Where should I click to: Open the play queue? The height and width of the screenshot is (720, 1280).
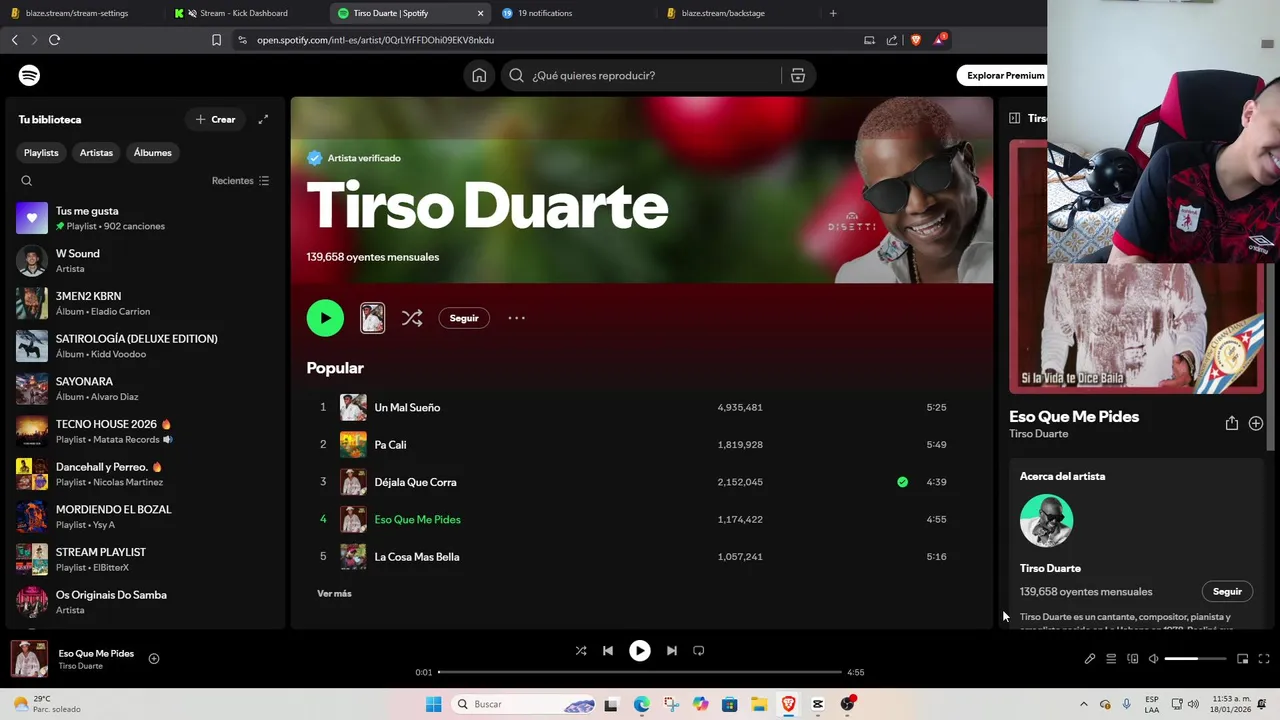point(1111,659)
